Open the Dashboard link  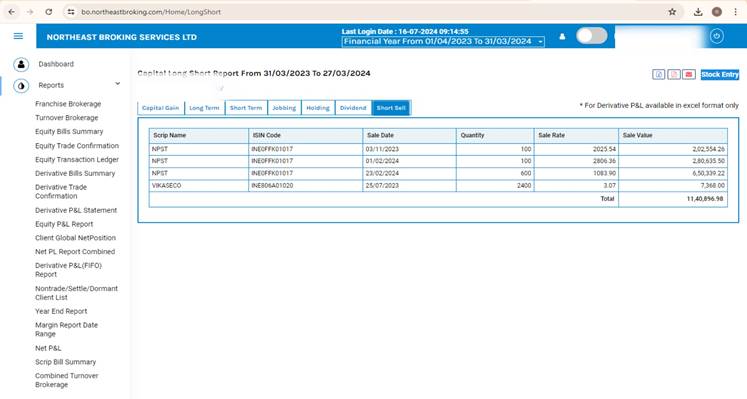56,64
